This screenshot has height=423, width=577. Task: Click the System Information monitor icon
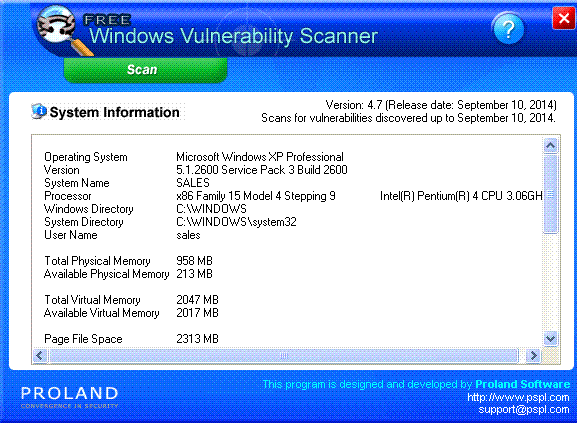point(39,111)
